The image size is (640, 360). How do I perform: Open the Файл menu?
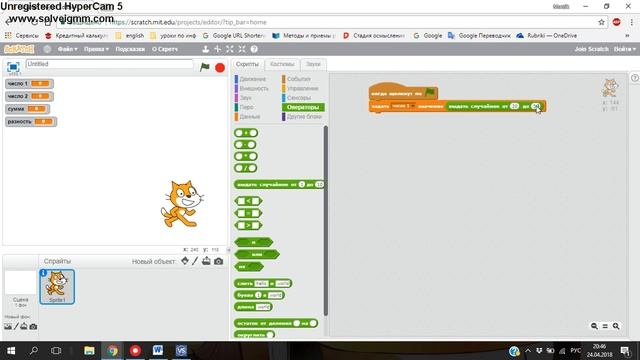[67, 49]
